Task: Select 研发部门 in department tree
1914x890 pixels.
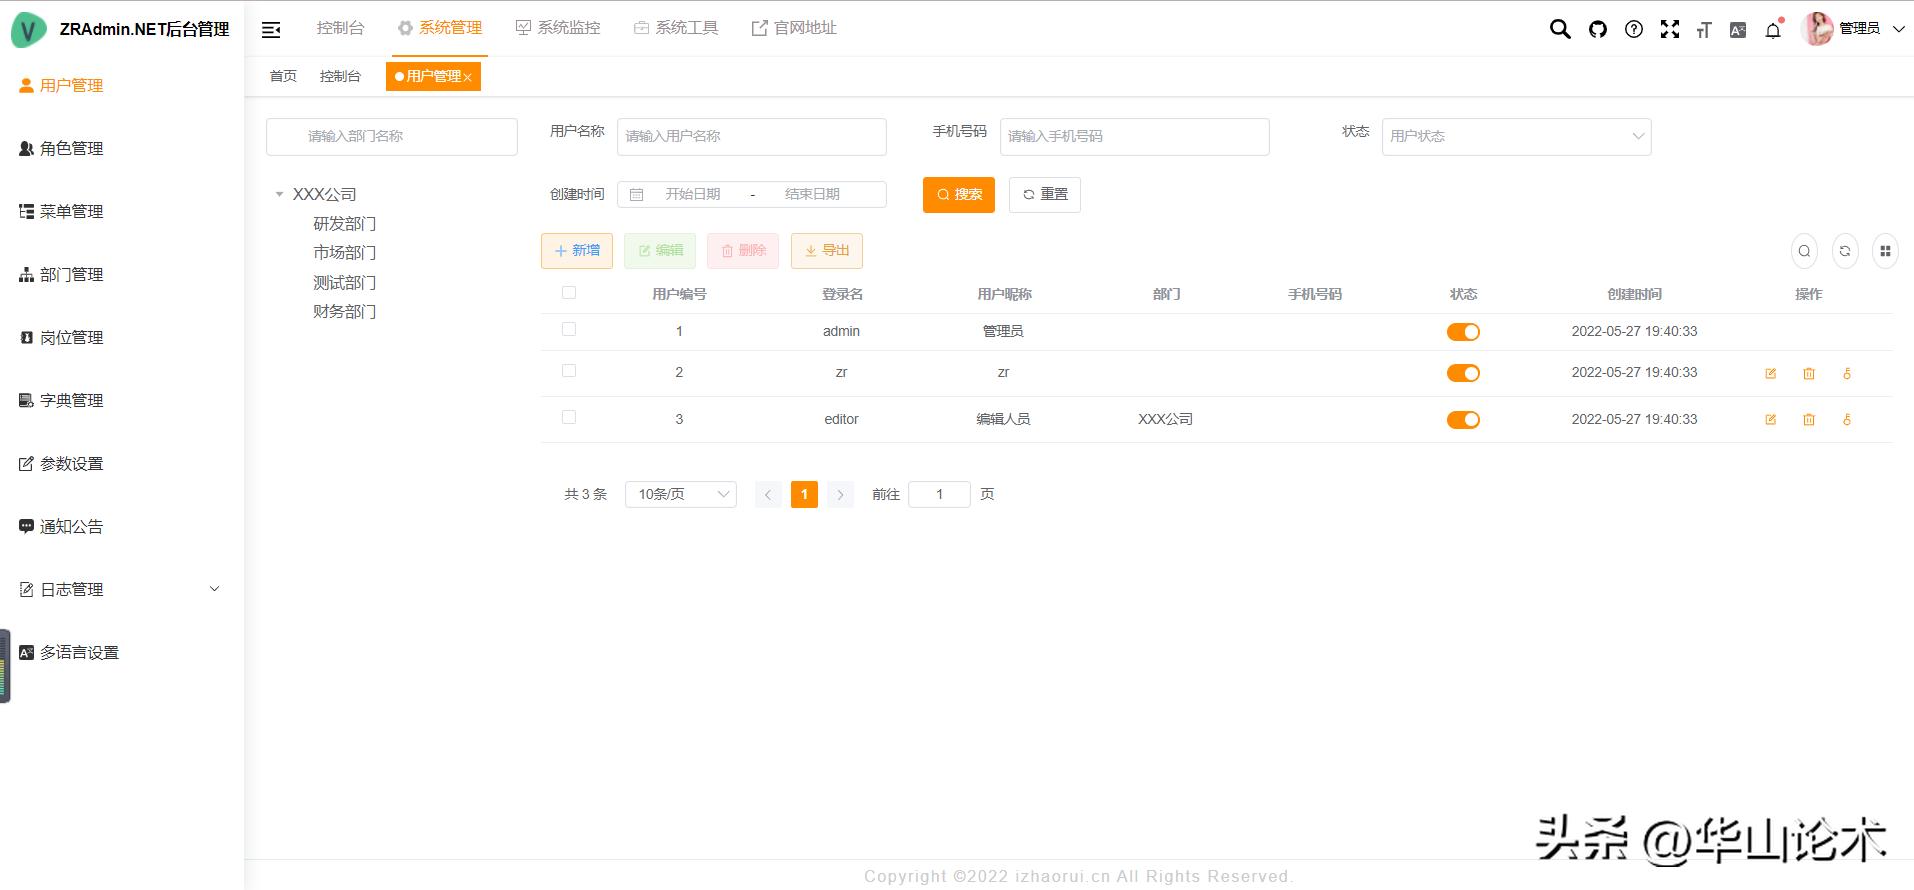Action: point(344,224)
